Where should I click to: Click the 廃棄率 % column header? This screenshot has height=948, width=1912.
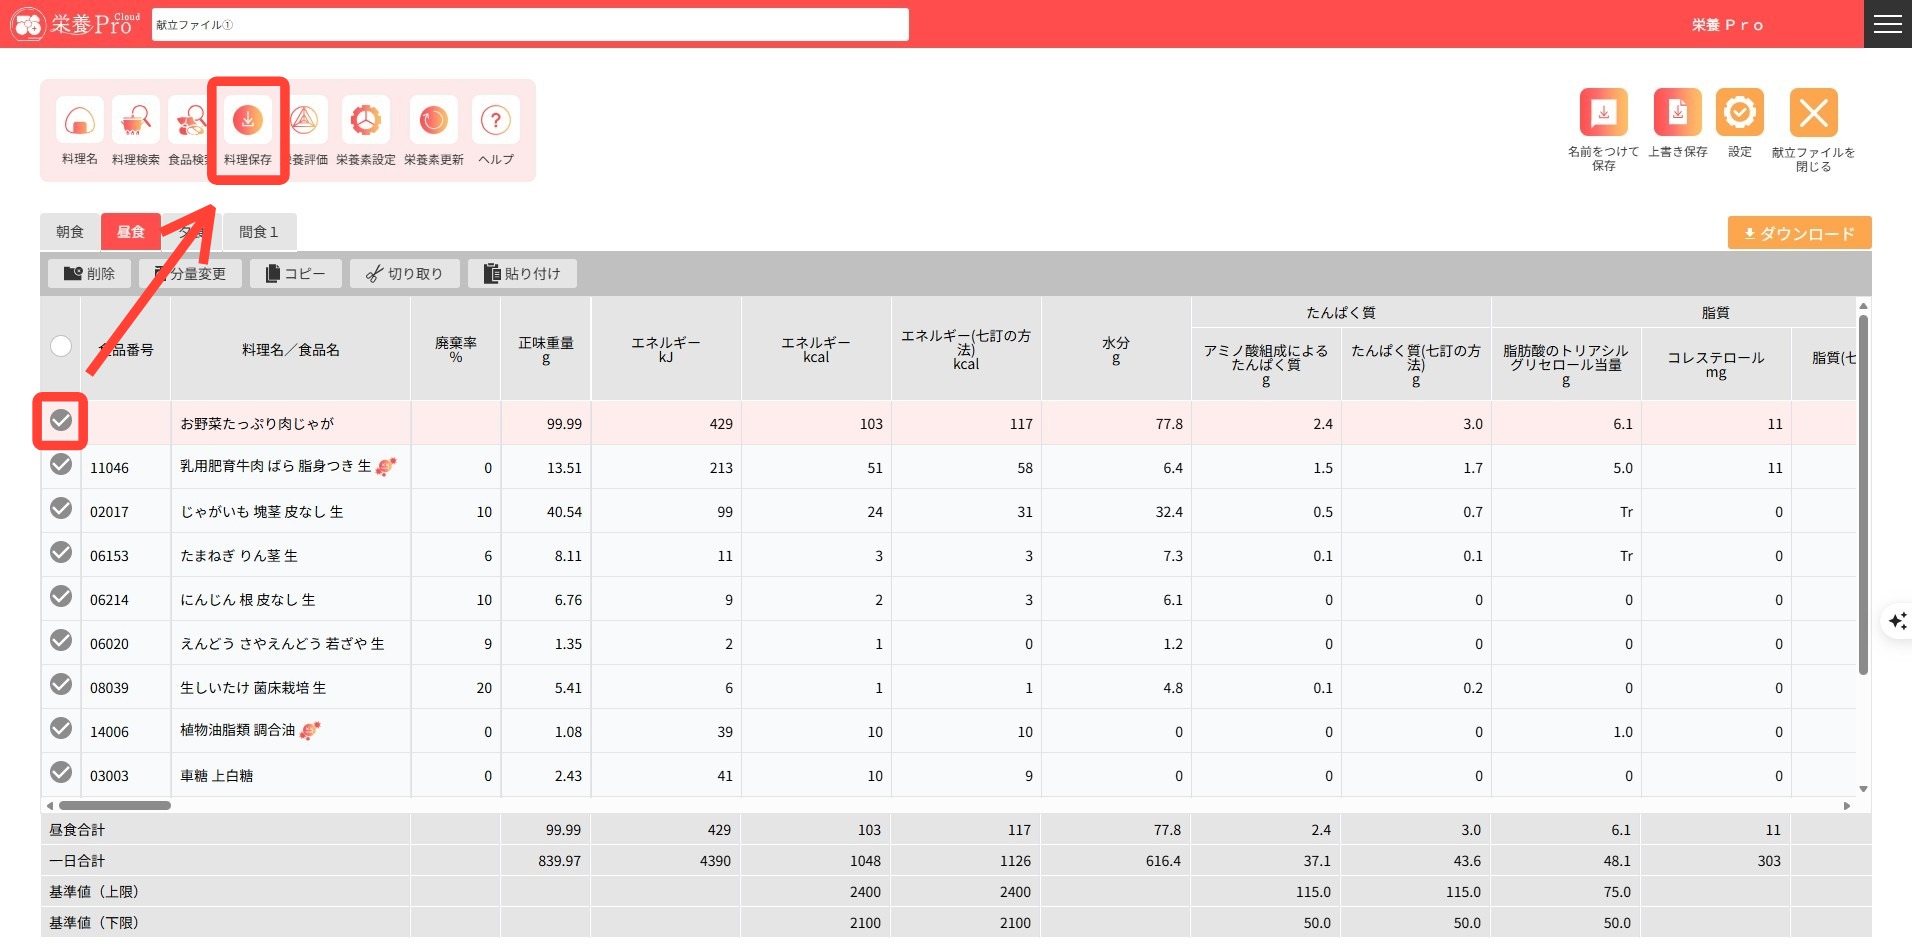pos(456,350)
